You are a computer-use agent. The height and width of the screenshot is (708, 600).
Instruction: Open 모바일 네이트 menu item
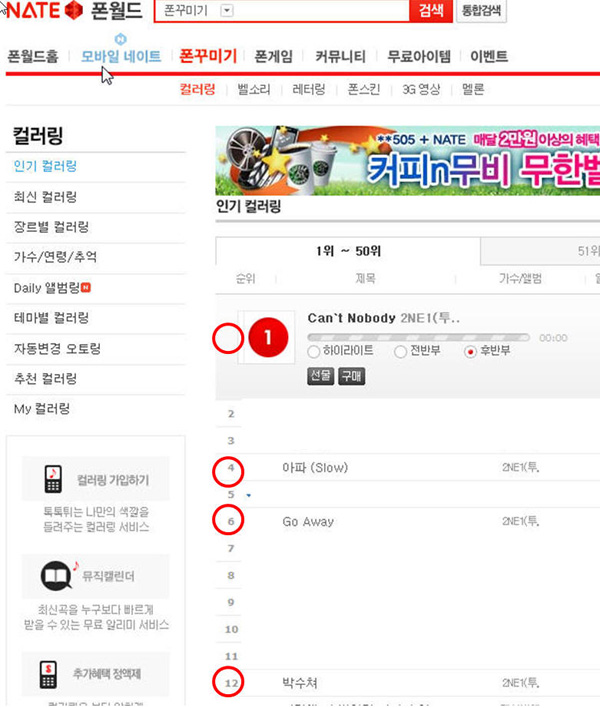point(121,56)
